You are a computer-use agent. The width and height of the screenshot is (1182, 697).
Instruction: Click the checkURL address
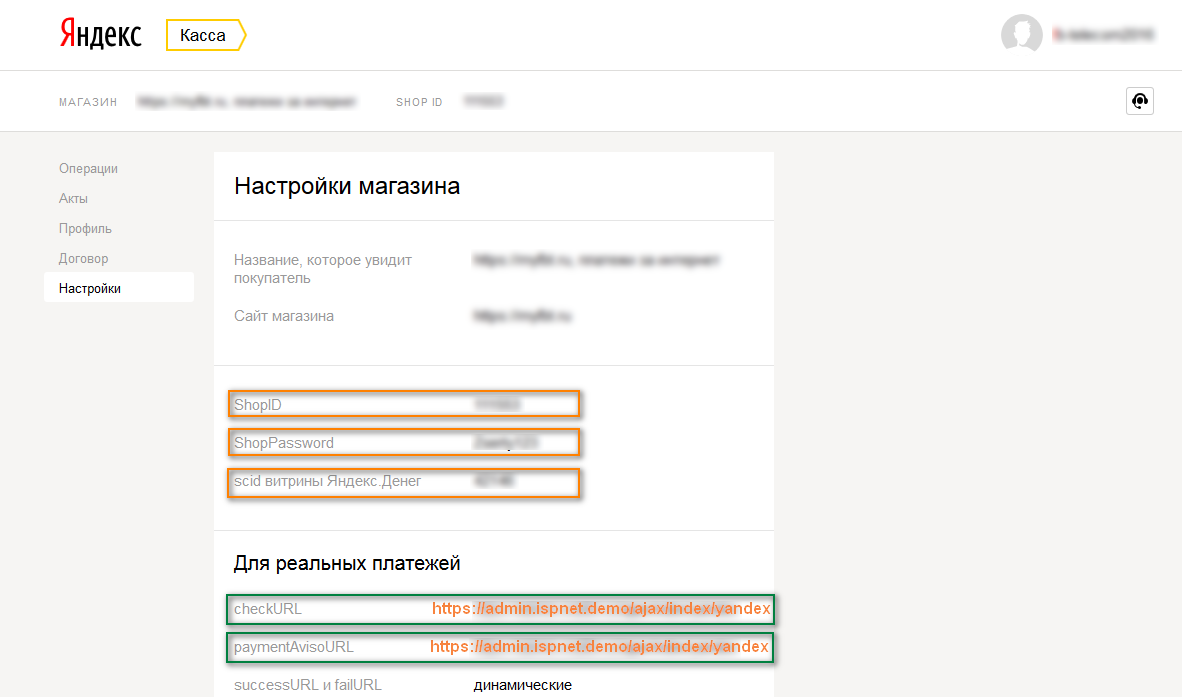coord(600,609)
